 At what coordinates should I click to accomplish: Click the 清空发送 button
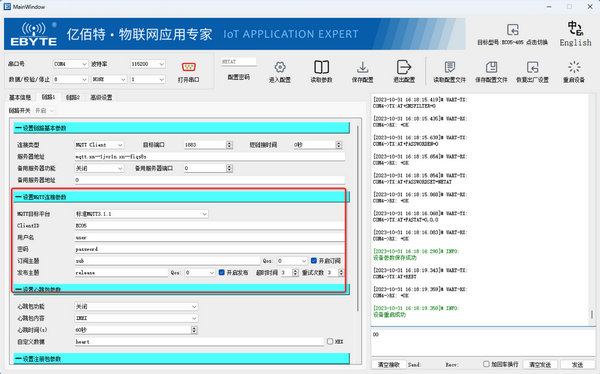540,364
